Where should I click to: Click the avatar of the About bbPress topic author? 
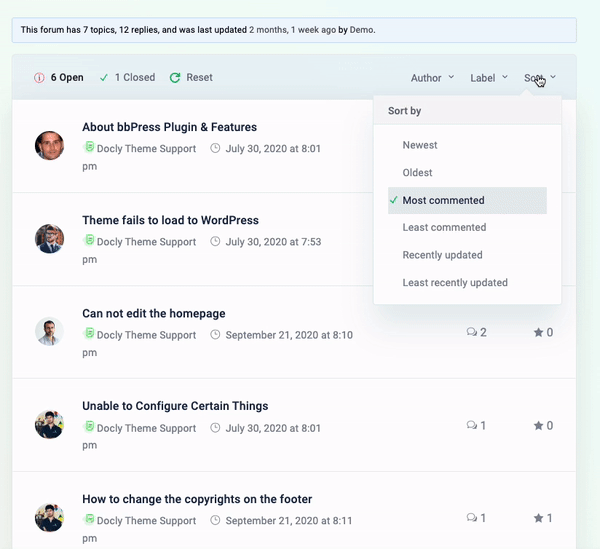pyautogui.click(x=49, y=145)
